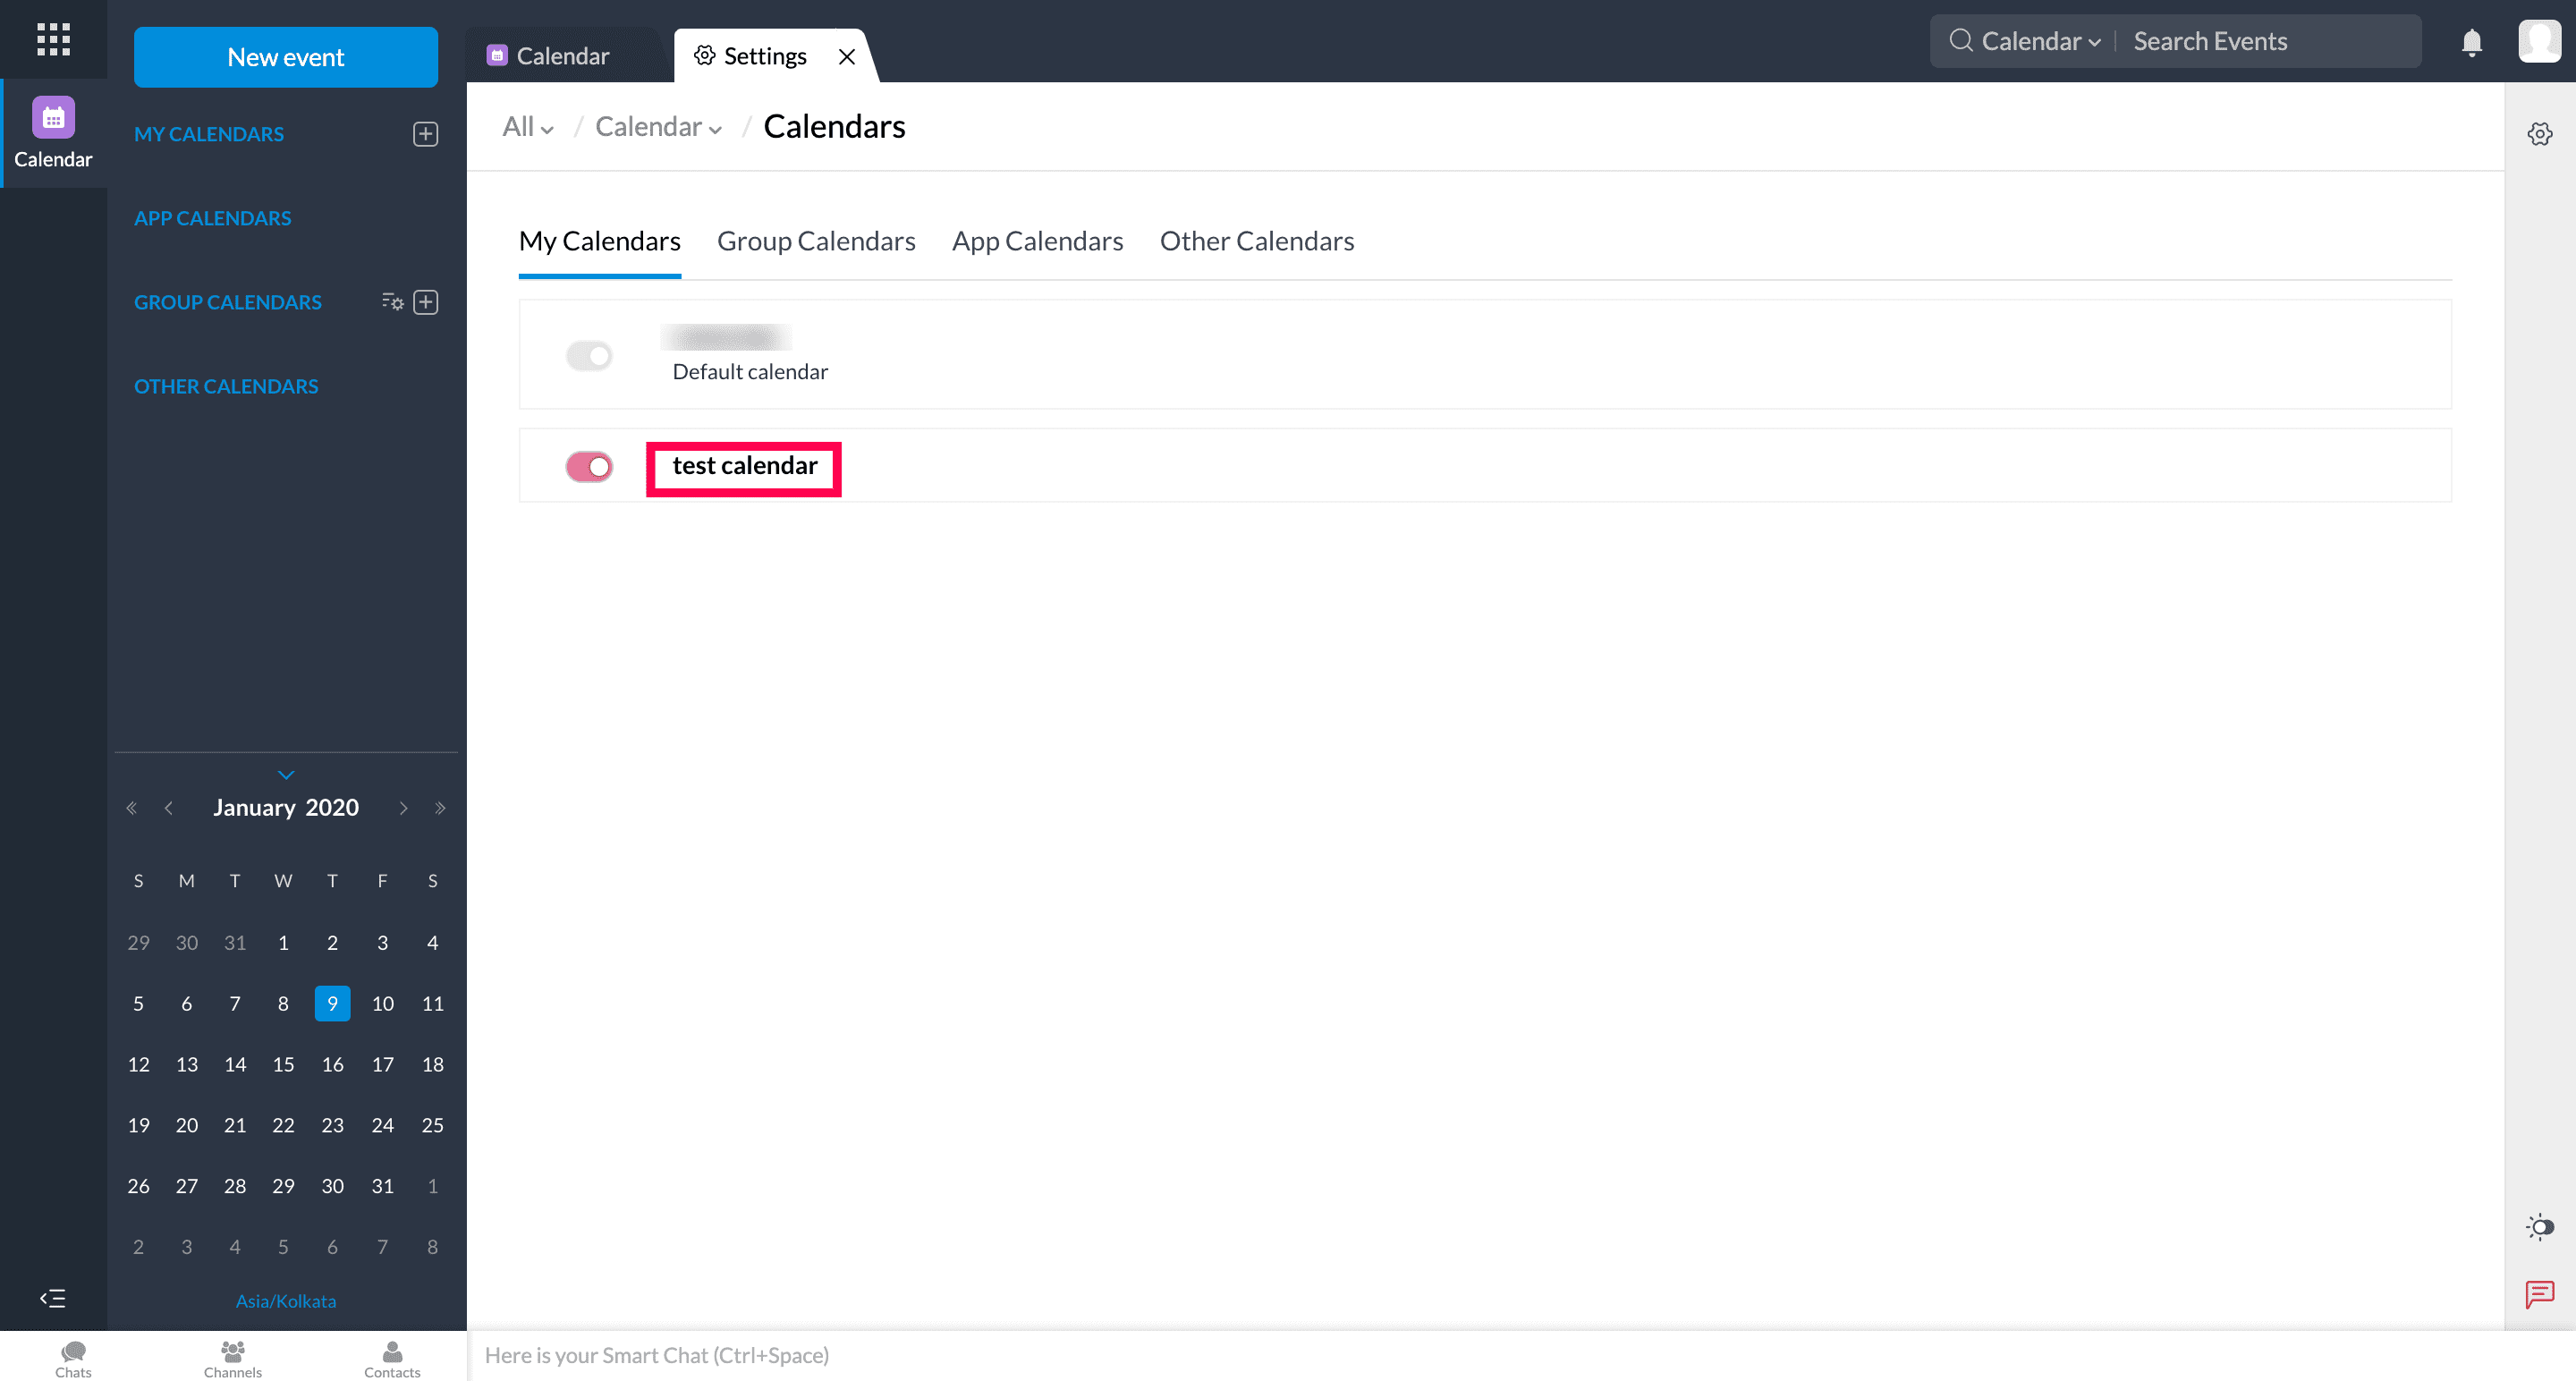The image size is (2576, 1381).
Task: Open Channels in bottom bar
Action: (x=233, y=1359)
